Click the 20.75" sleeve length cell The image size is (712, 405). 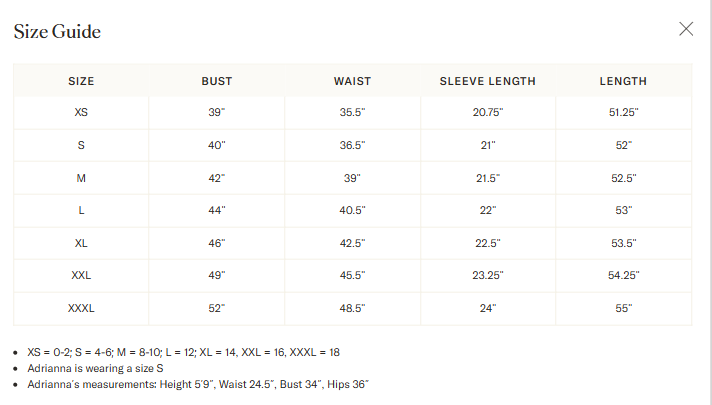487,113
